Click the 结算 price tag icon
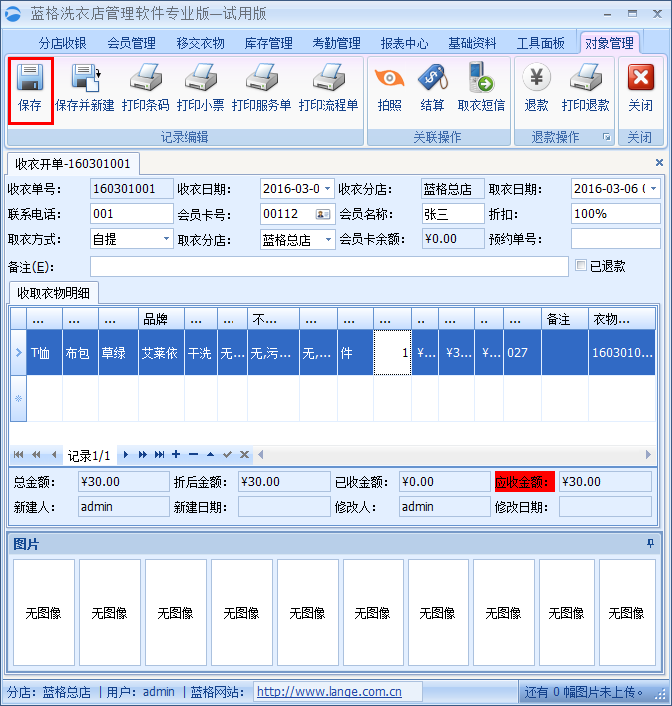672x706 pixels. [x=432, y=77]
